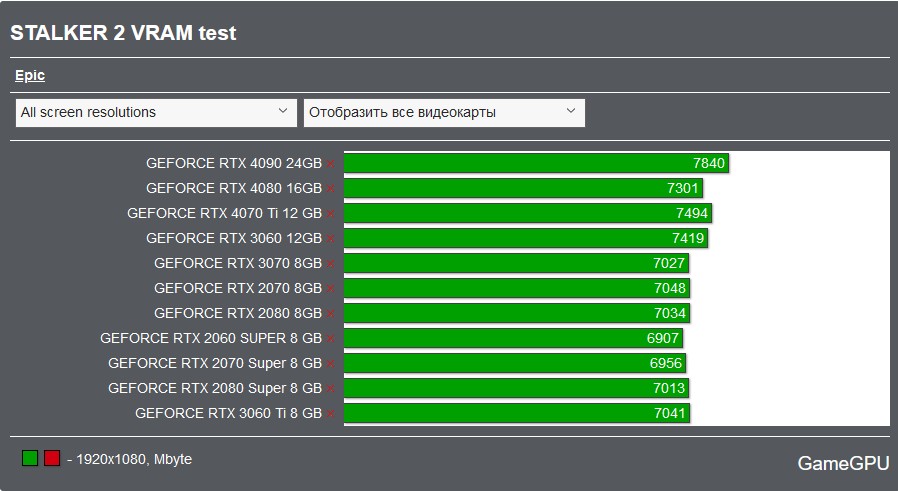
Task: Click red X beside RTX 3060 Ti 8 GB
Action: (x=331, y=414)
